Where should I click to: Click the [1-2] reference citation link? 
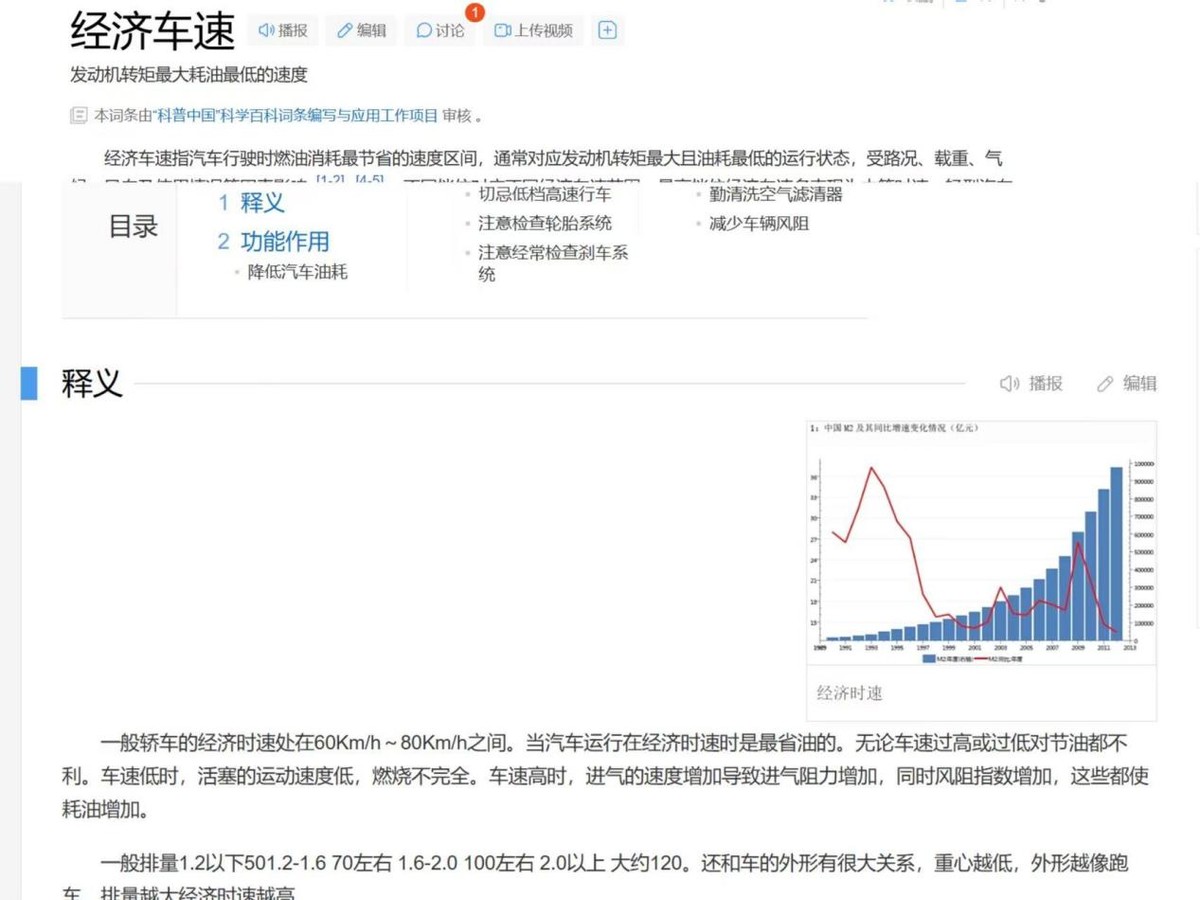(x=330, y=179)
